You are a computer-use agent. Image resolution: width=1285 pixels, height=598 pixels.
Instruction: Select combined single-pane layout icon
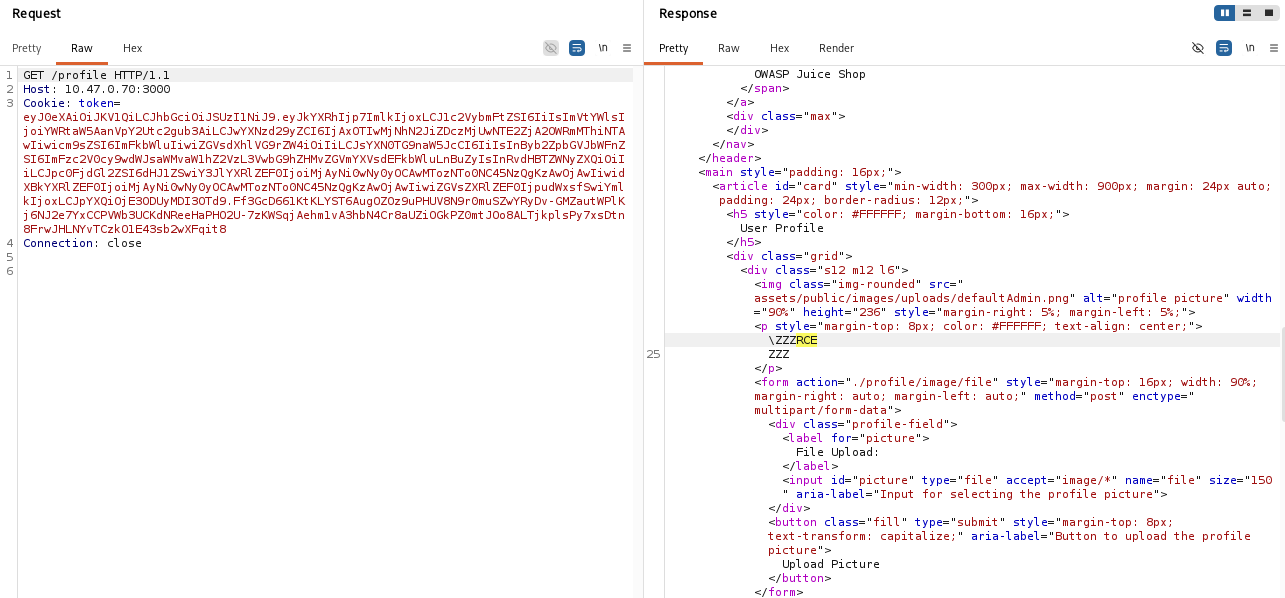pos(1268,13)
